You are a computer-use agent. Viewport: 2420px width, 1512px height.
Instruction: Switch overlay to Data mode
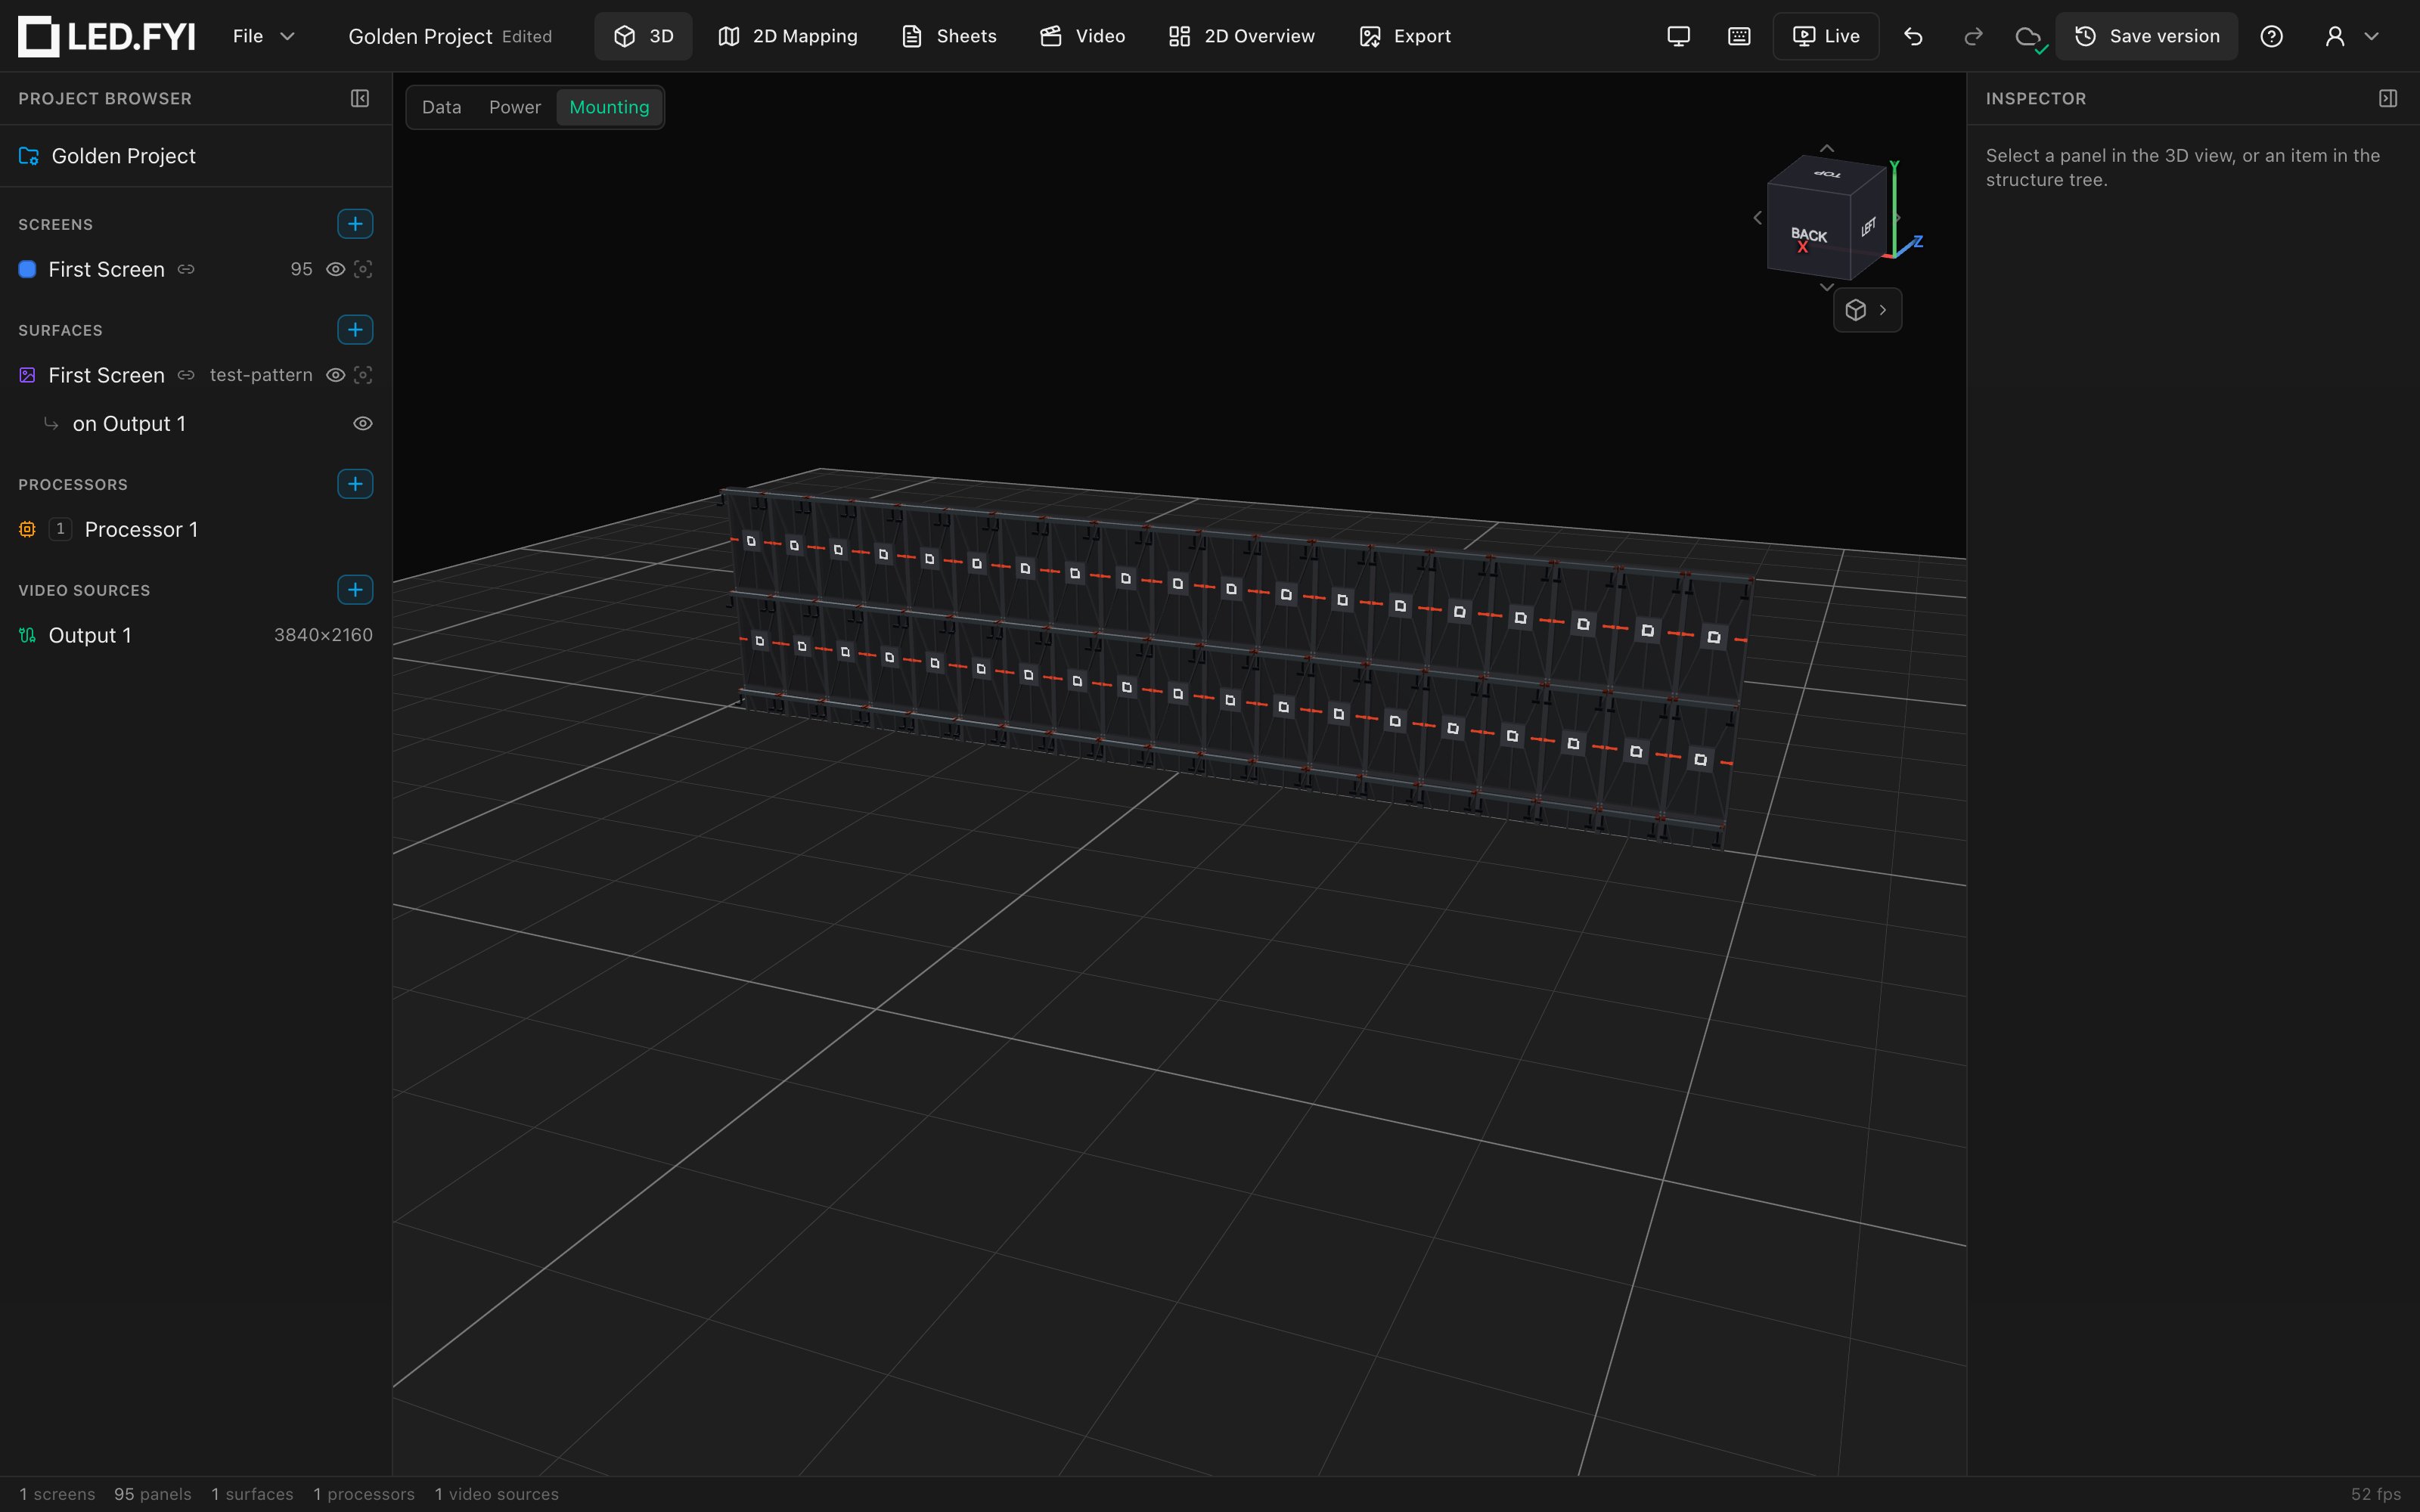pos(441,107)
